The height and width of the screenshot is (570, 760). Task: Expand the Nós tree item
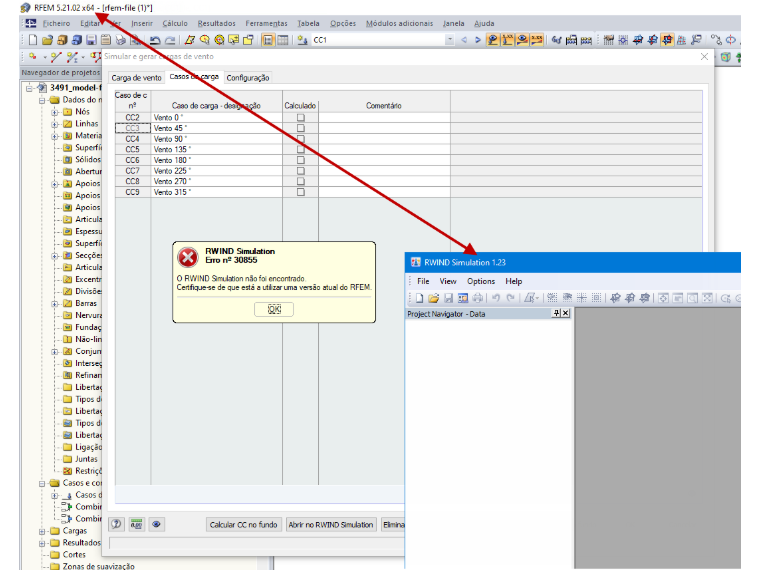(x=55, y=112)
